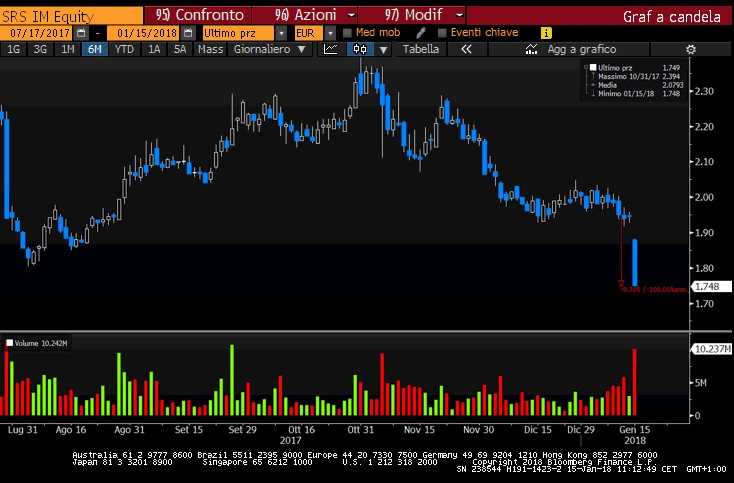Click the Minimo 01/15/18 legend entry
734x483 pixels.
[639, 94]
